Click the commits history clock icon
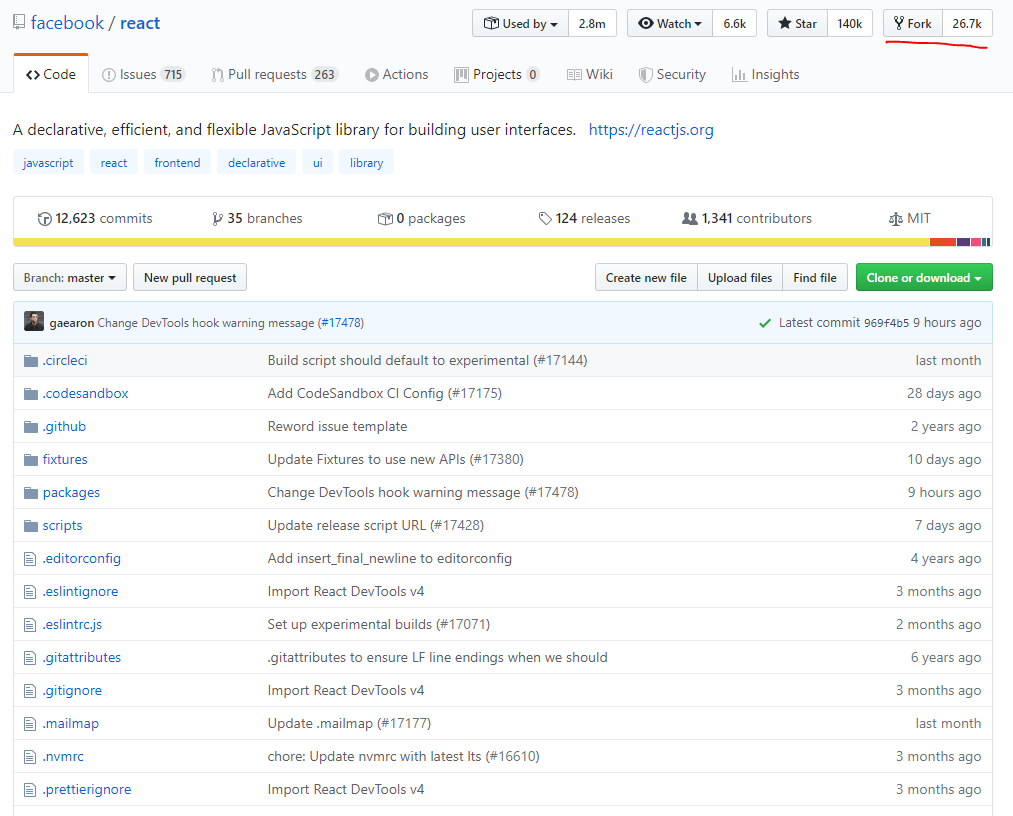This screenshot has height=816, width=1013. coord(45,219)
